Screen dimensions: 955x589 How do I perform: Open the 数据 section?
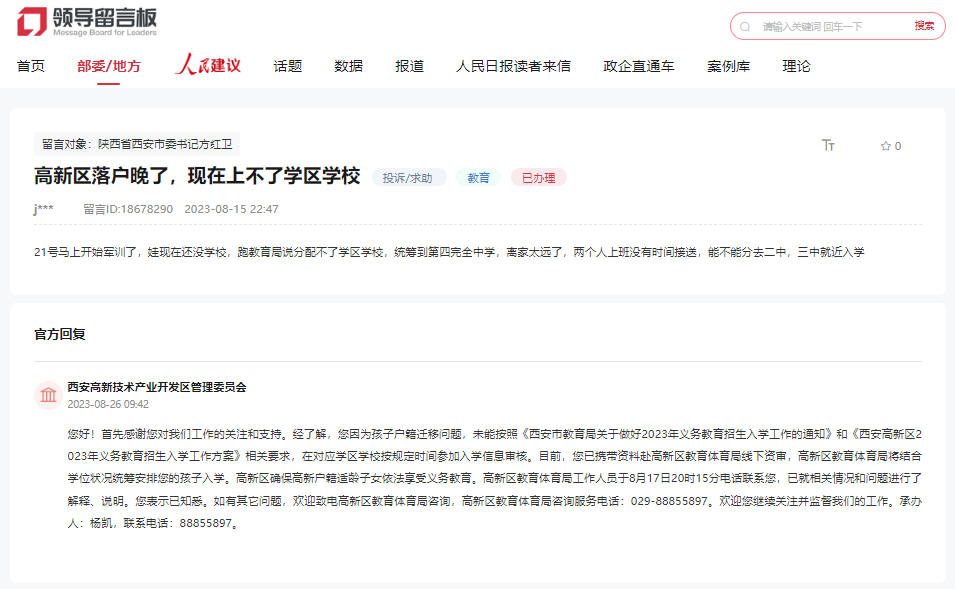pyautogui.click(x=347, y=68)
